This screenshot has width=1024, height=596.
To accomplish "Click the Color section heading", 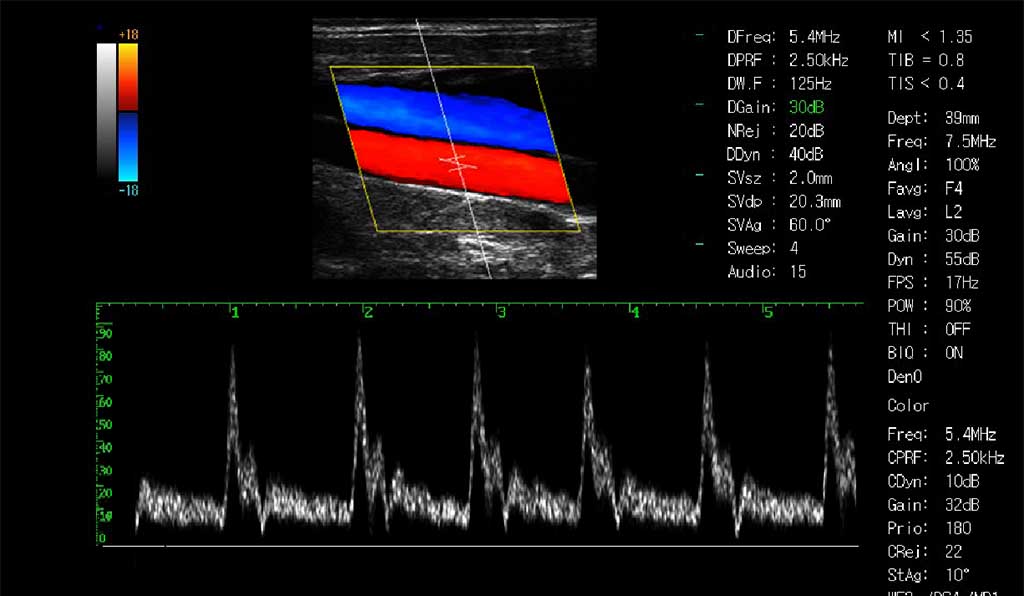I will coord(908,406).
